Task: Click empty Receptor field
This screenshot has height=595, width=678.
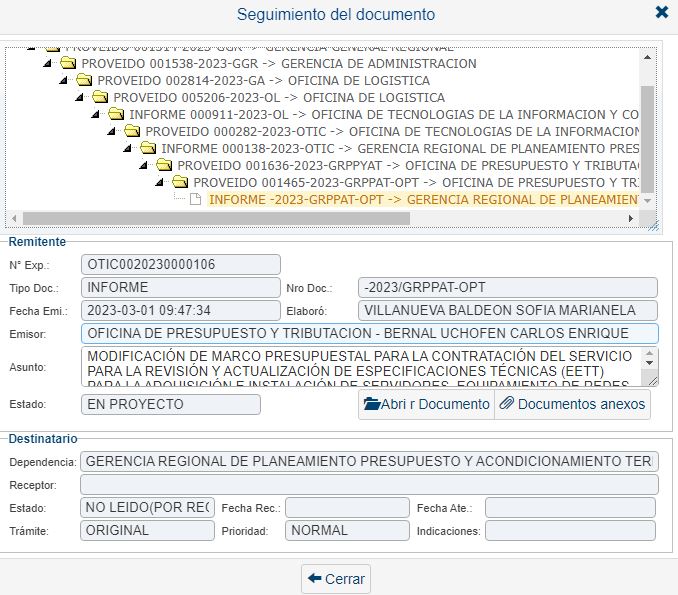Action: point(369,484)
